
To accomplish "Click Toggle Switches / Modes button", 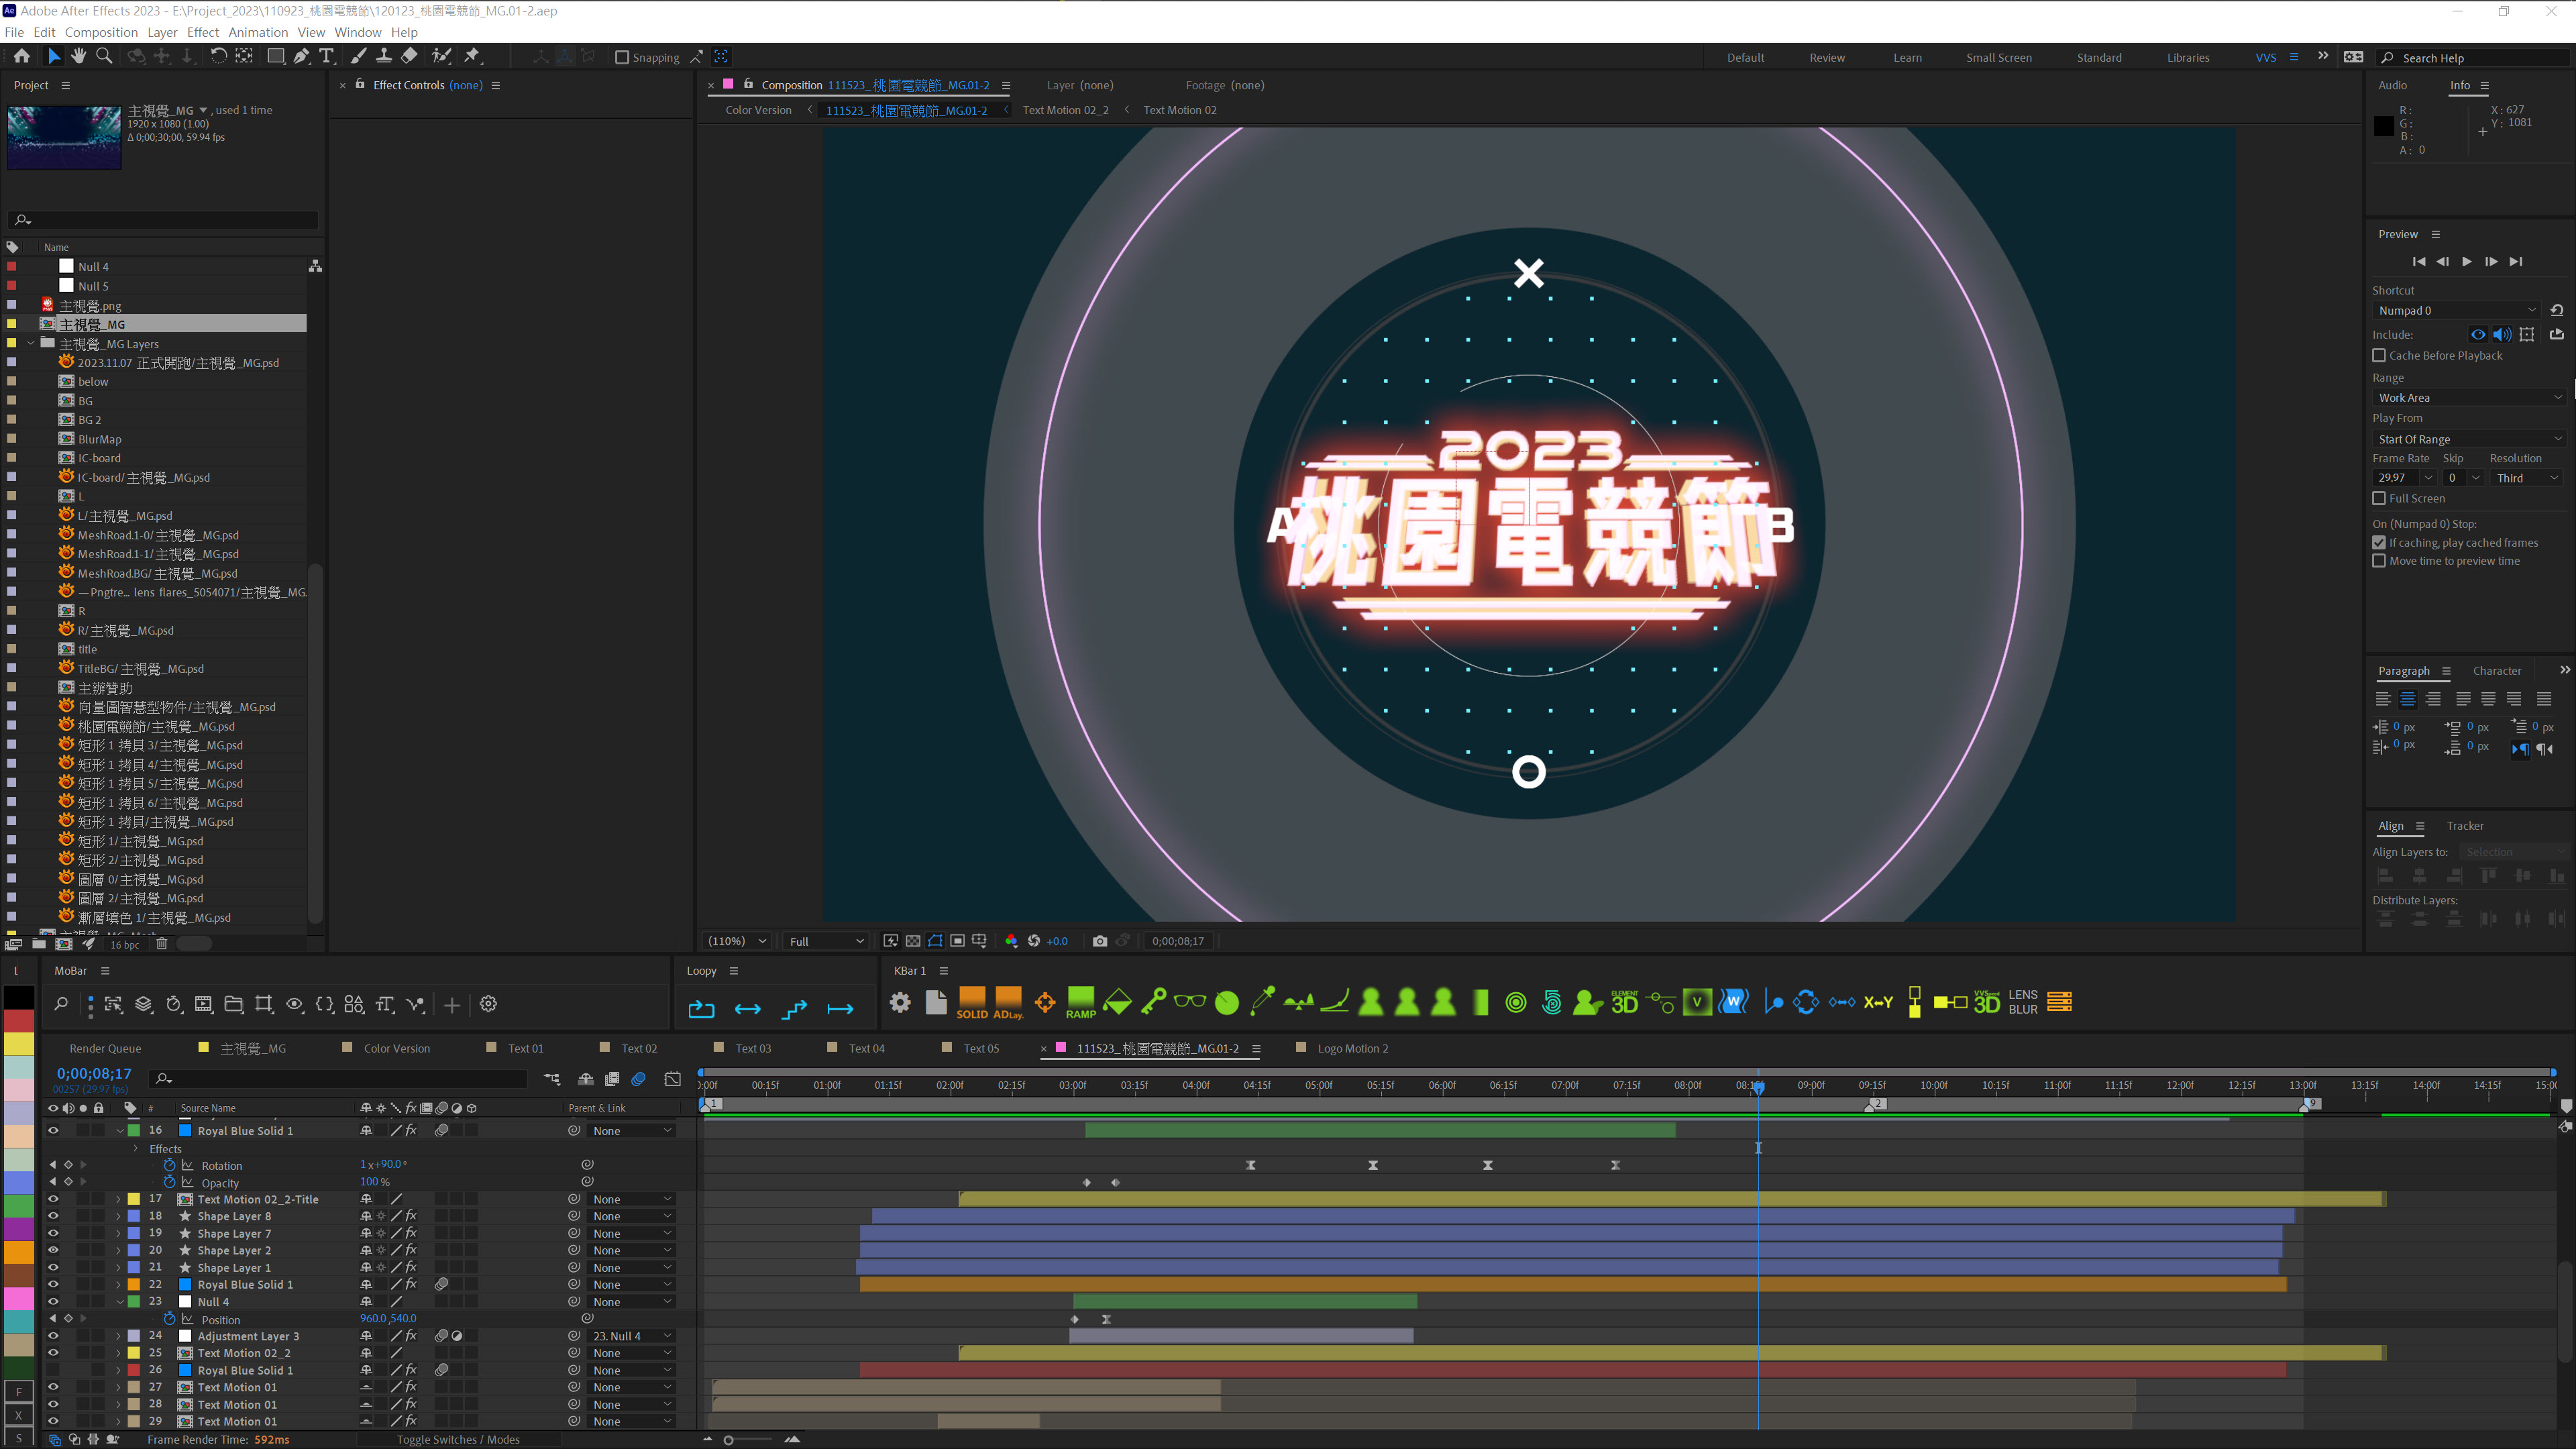I will (x=458, y=1440).
